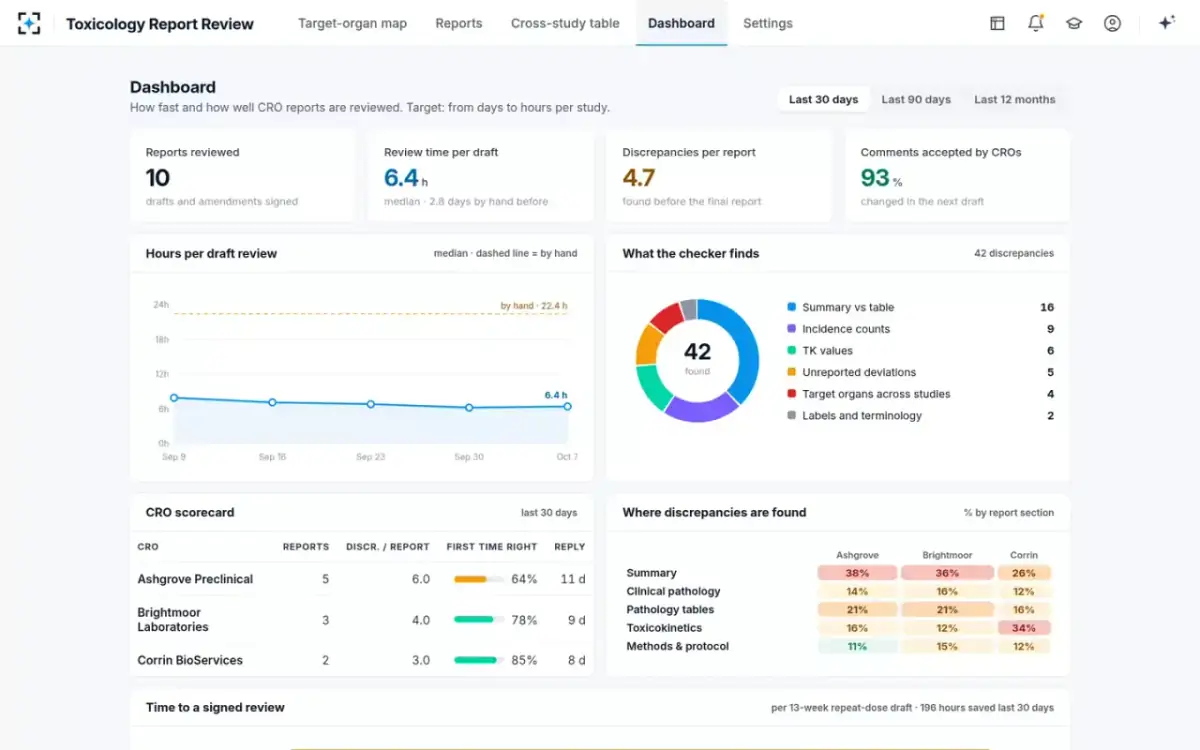Click Sep 23 data point on chart
The width and height of the screenshot is (1200, 750).
370,404
